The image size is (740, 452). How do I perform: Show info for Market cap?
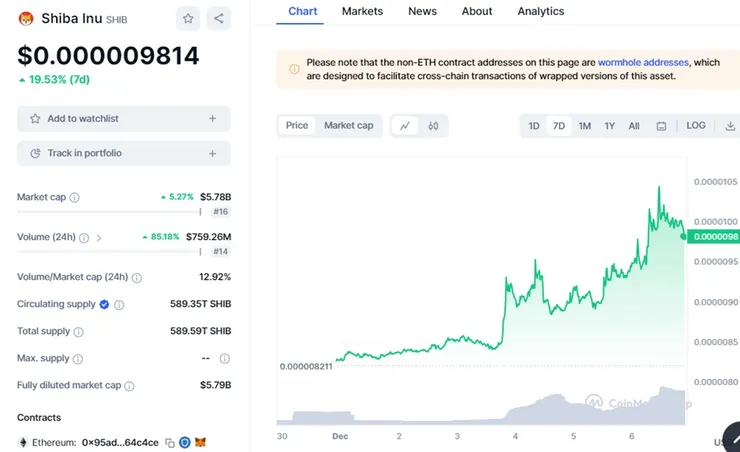[x=75, y=198]
